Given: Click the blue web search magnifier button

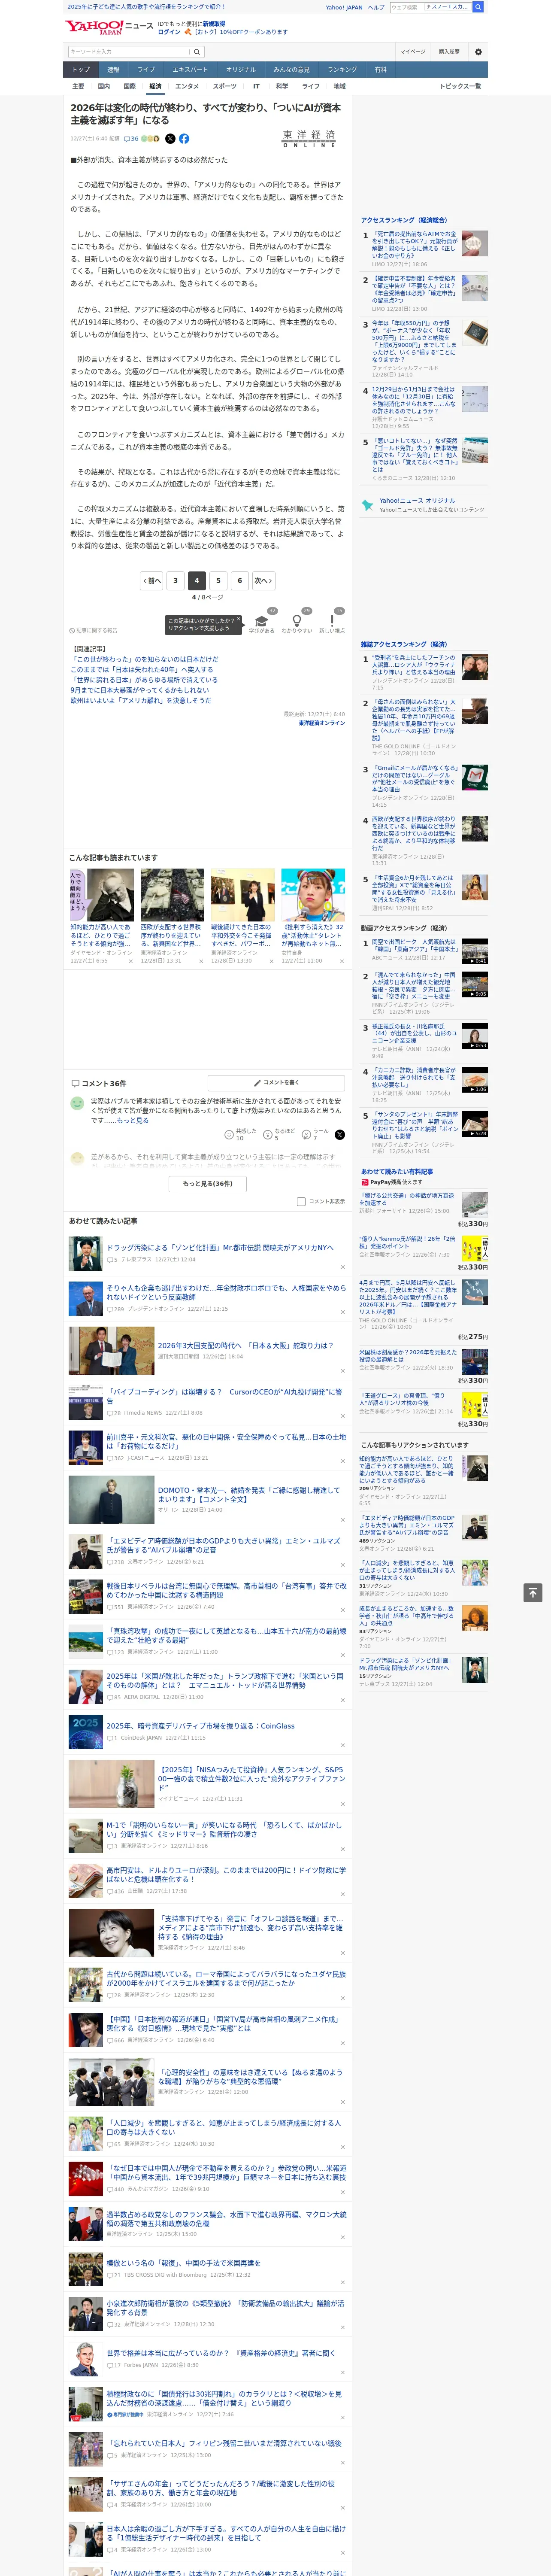Looking at the screenshot, I should click(x=478, y=7).
